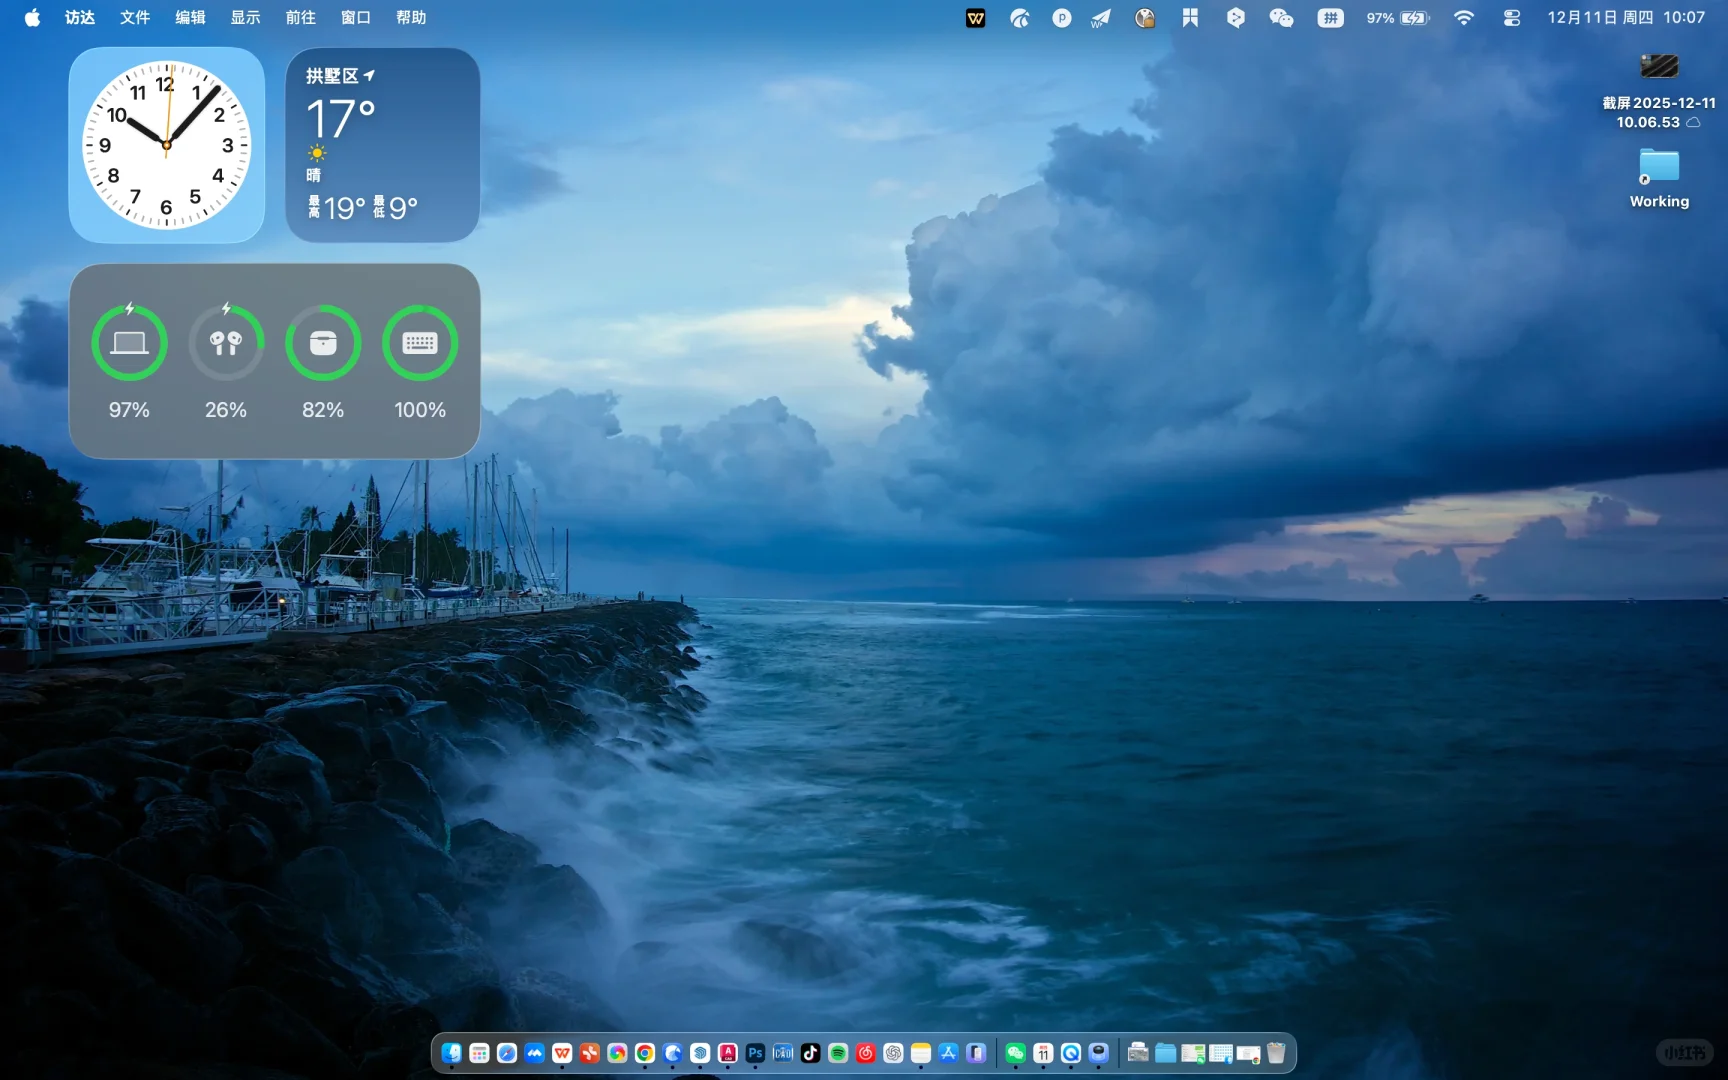
Task: Click the analog clock widget
Action: pyautogui.click(x=167, y=145)
